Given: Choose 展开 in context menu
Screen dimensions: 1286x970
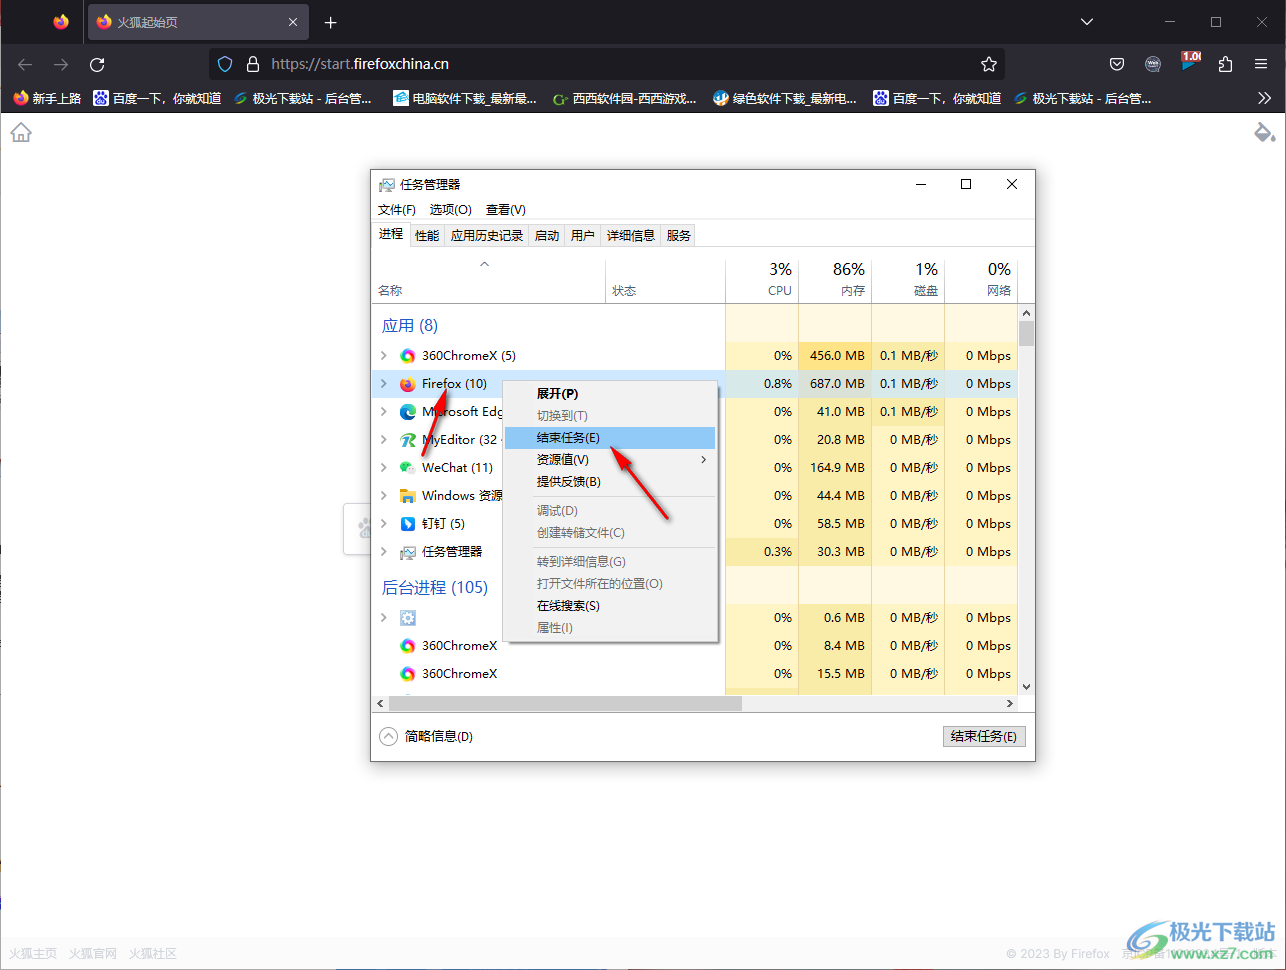Looking at the screenshot, I should 610,394.
